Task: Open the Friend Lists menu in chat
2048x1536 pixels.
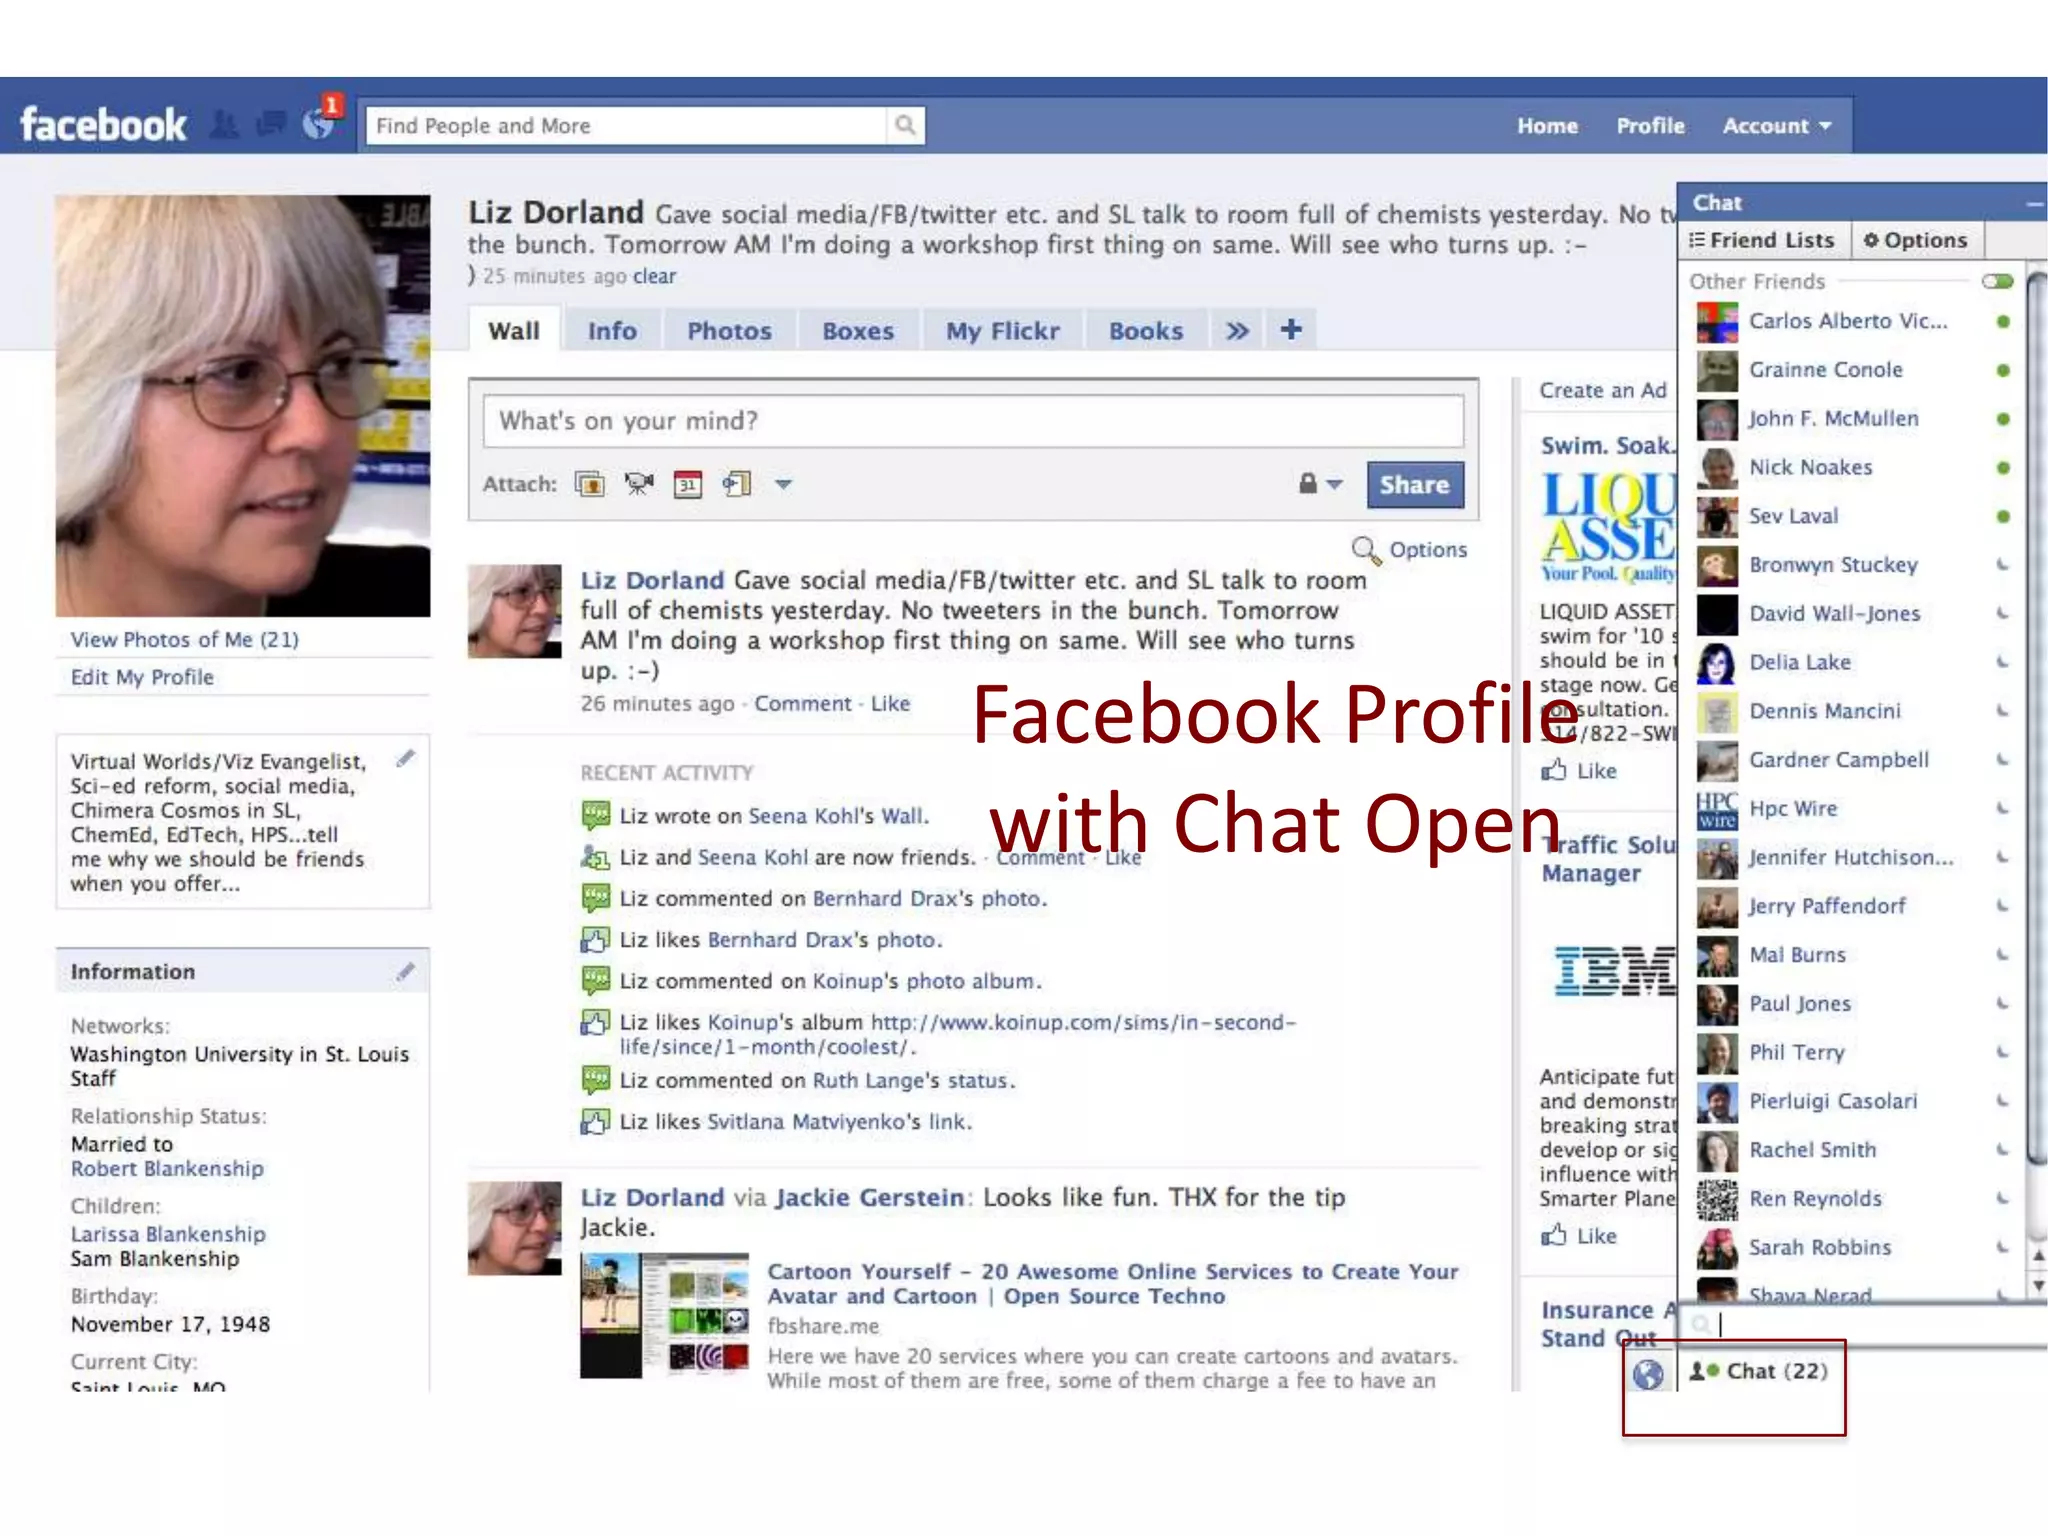Action: (x=1763, y=240)
